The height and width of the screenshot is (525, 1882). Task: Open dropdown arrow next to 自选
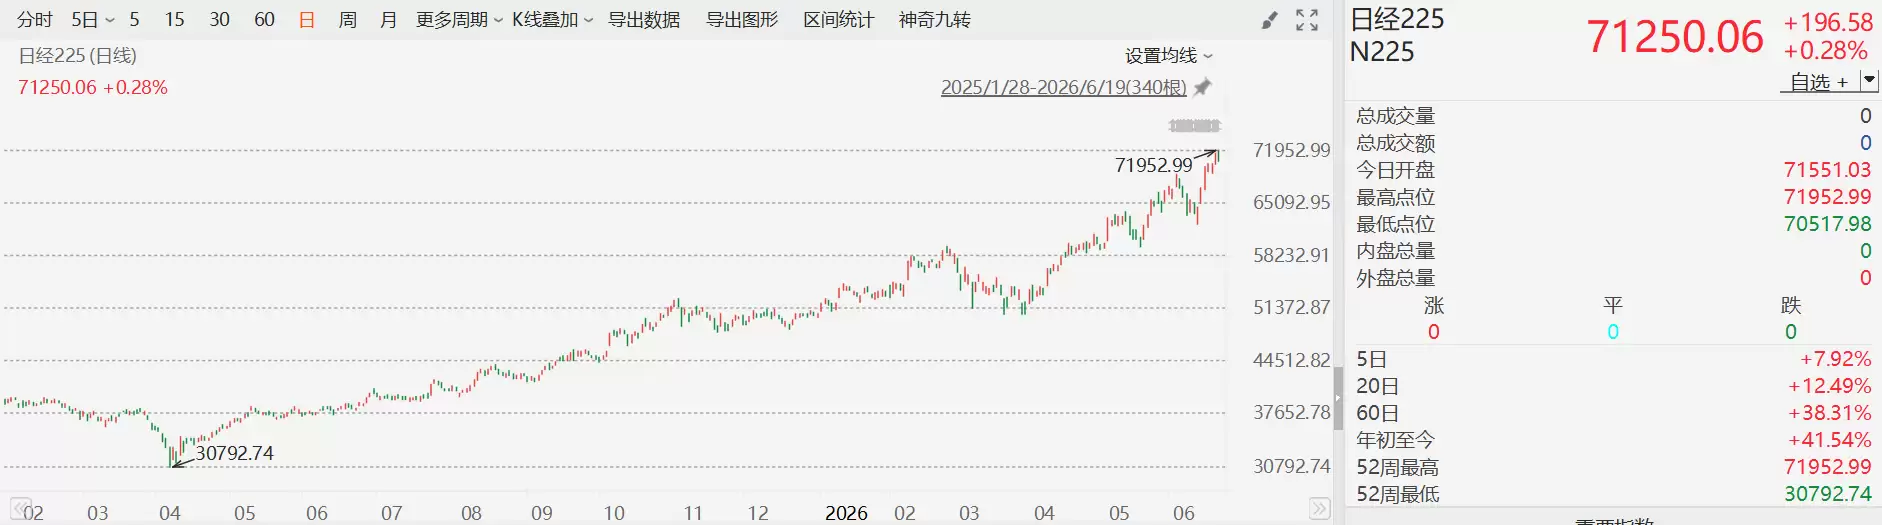click(1869, 80)
